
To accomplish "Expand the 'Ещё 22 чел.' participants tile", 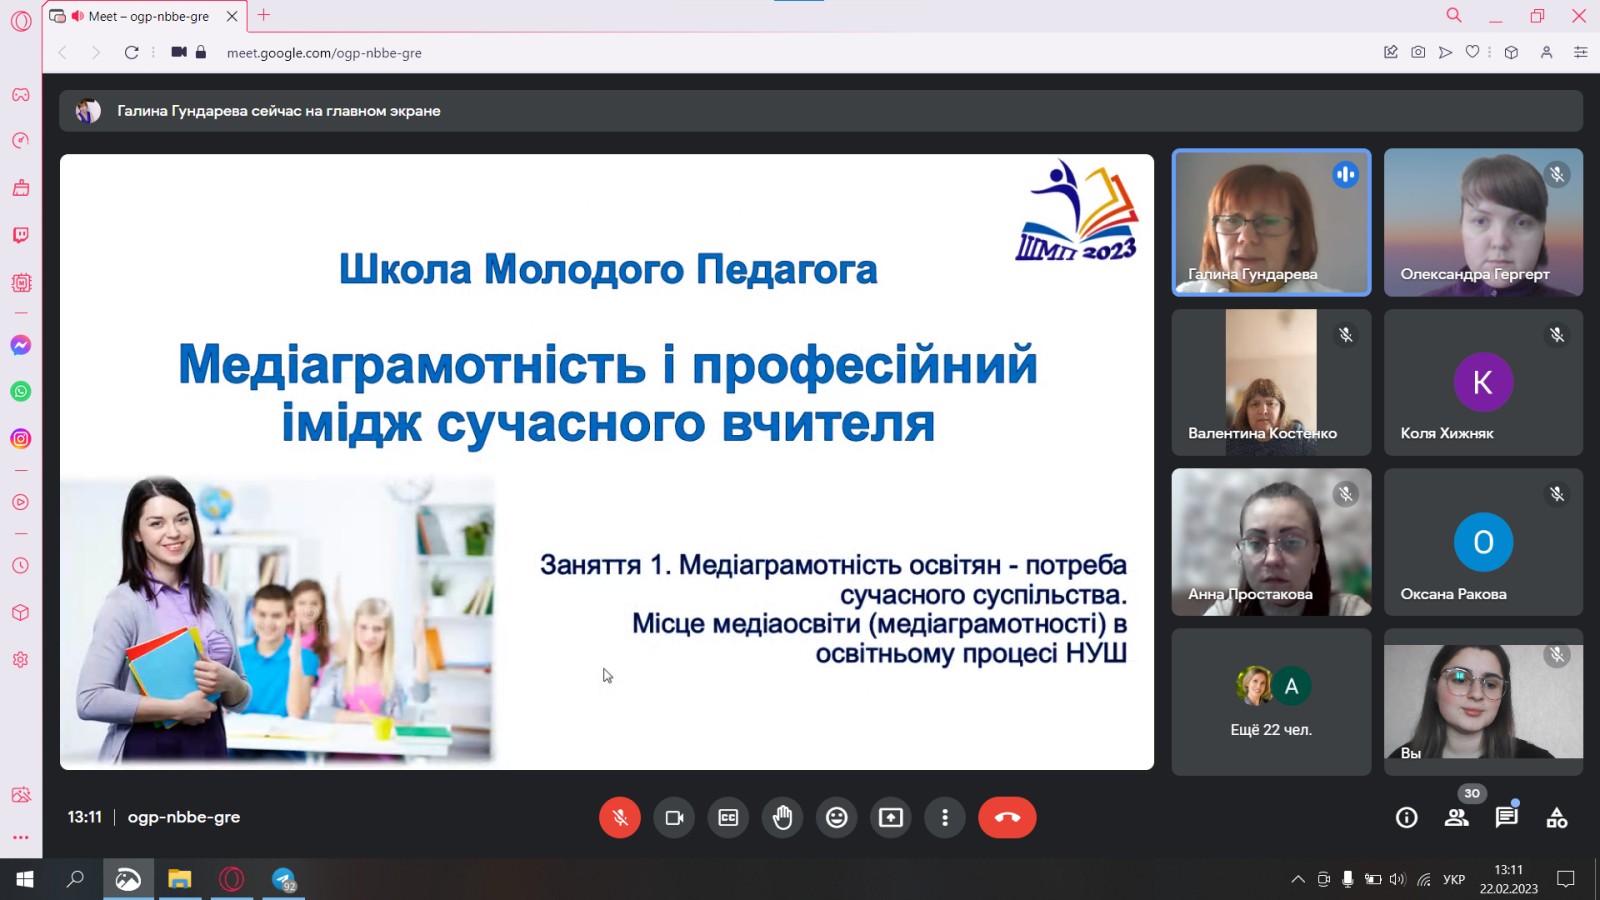I will (x=1271, y=702).
